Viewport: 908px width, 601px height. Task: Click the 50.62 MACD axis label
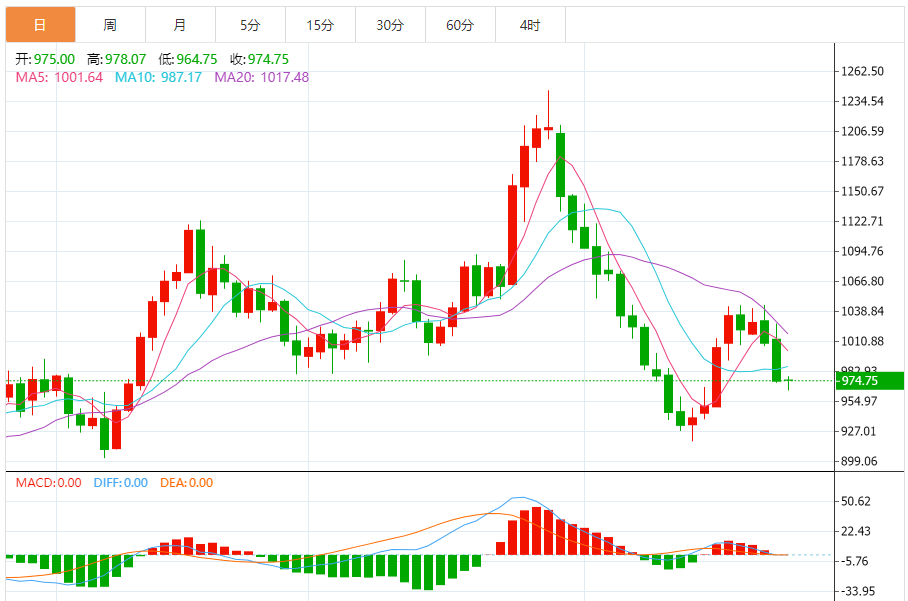[x=856, y=501]
